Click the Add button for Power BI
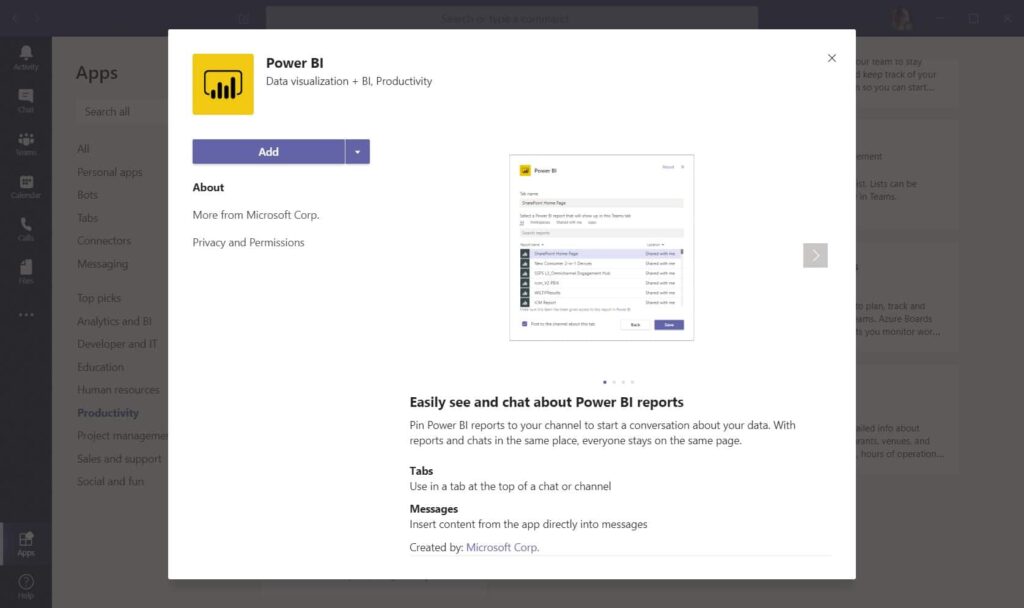The width and height of the screenshot is (1024, 608). click(268, 152)
